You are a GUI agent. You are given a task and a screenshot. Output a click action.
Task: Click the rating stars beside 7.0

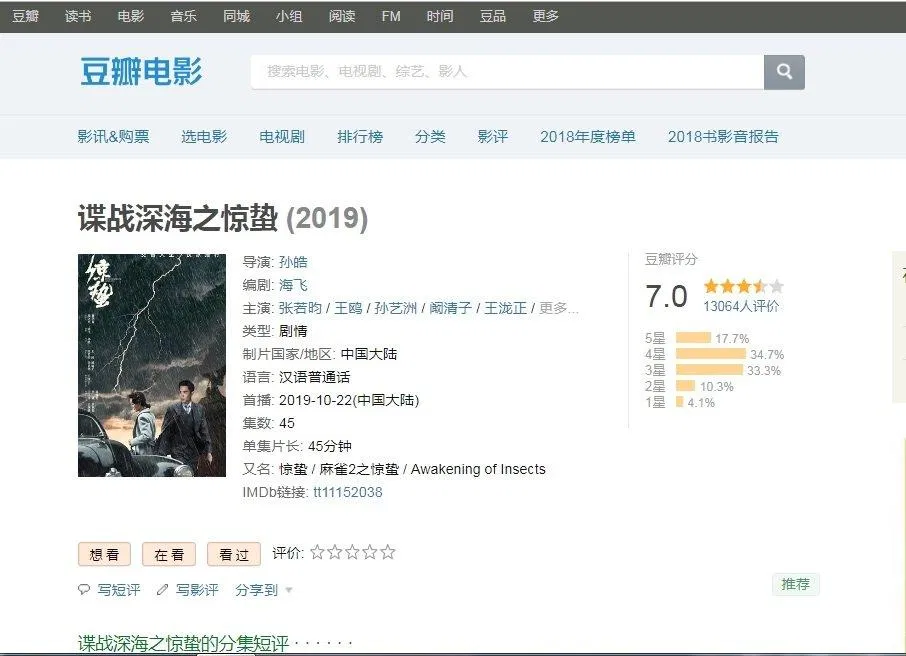coord(743,287)
